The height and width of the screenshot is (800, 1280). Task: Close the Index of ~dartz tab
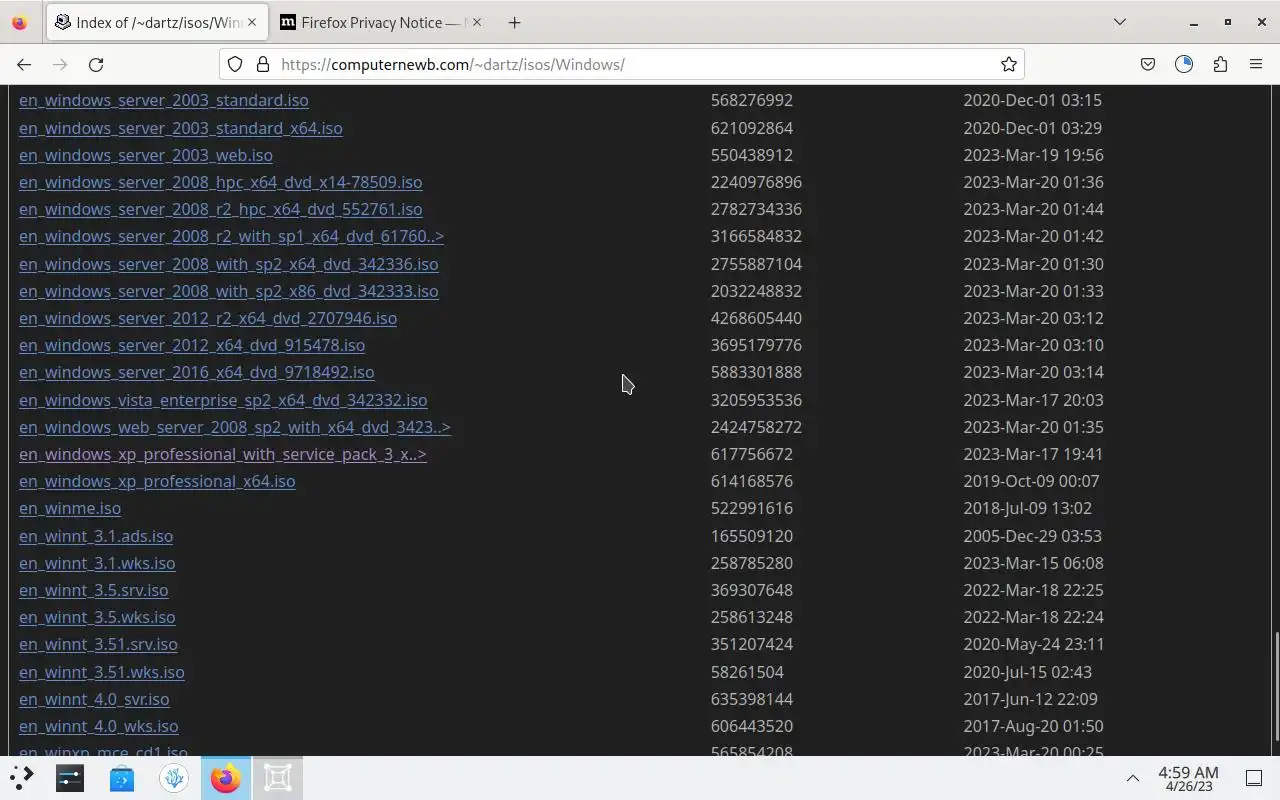(x=252, y=22)
